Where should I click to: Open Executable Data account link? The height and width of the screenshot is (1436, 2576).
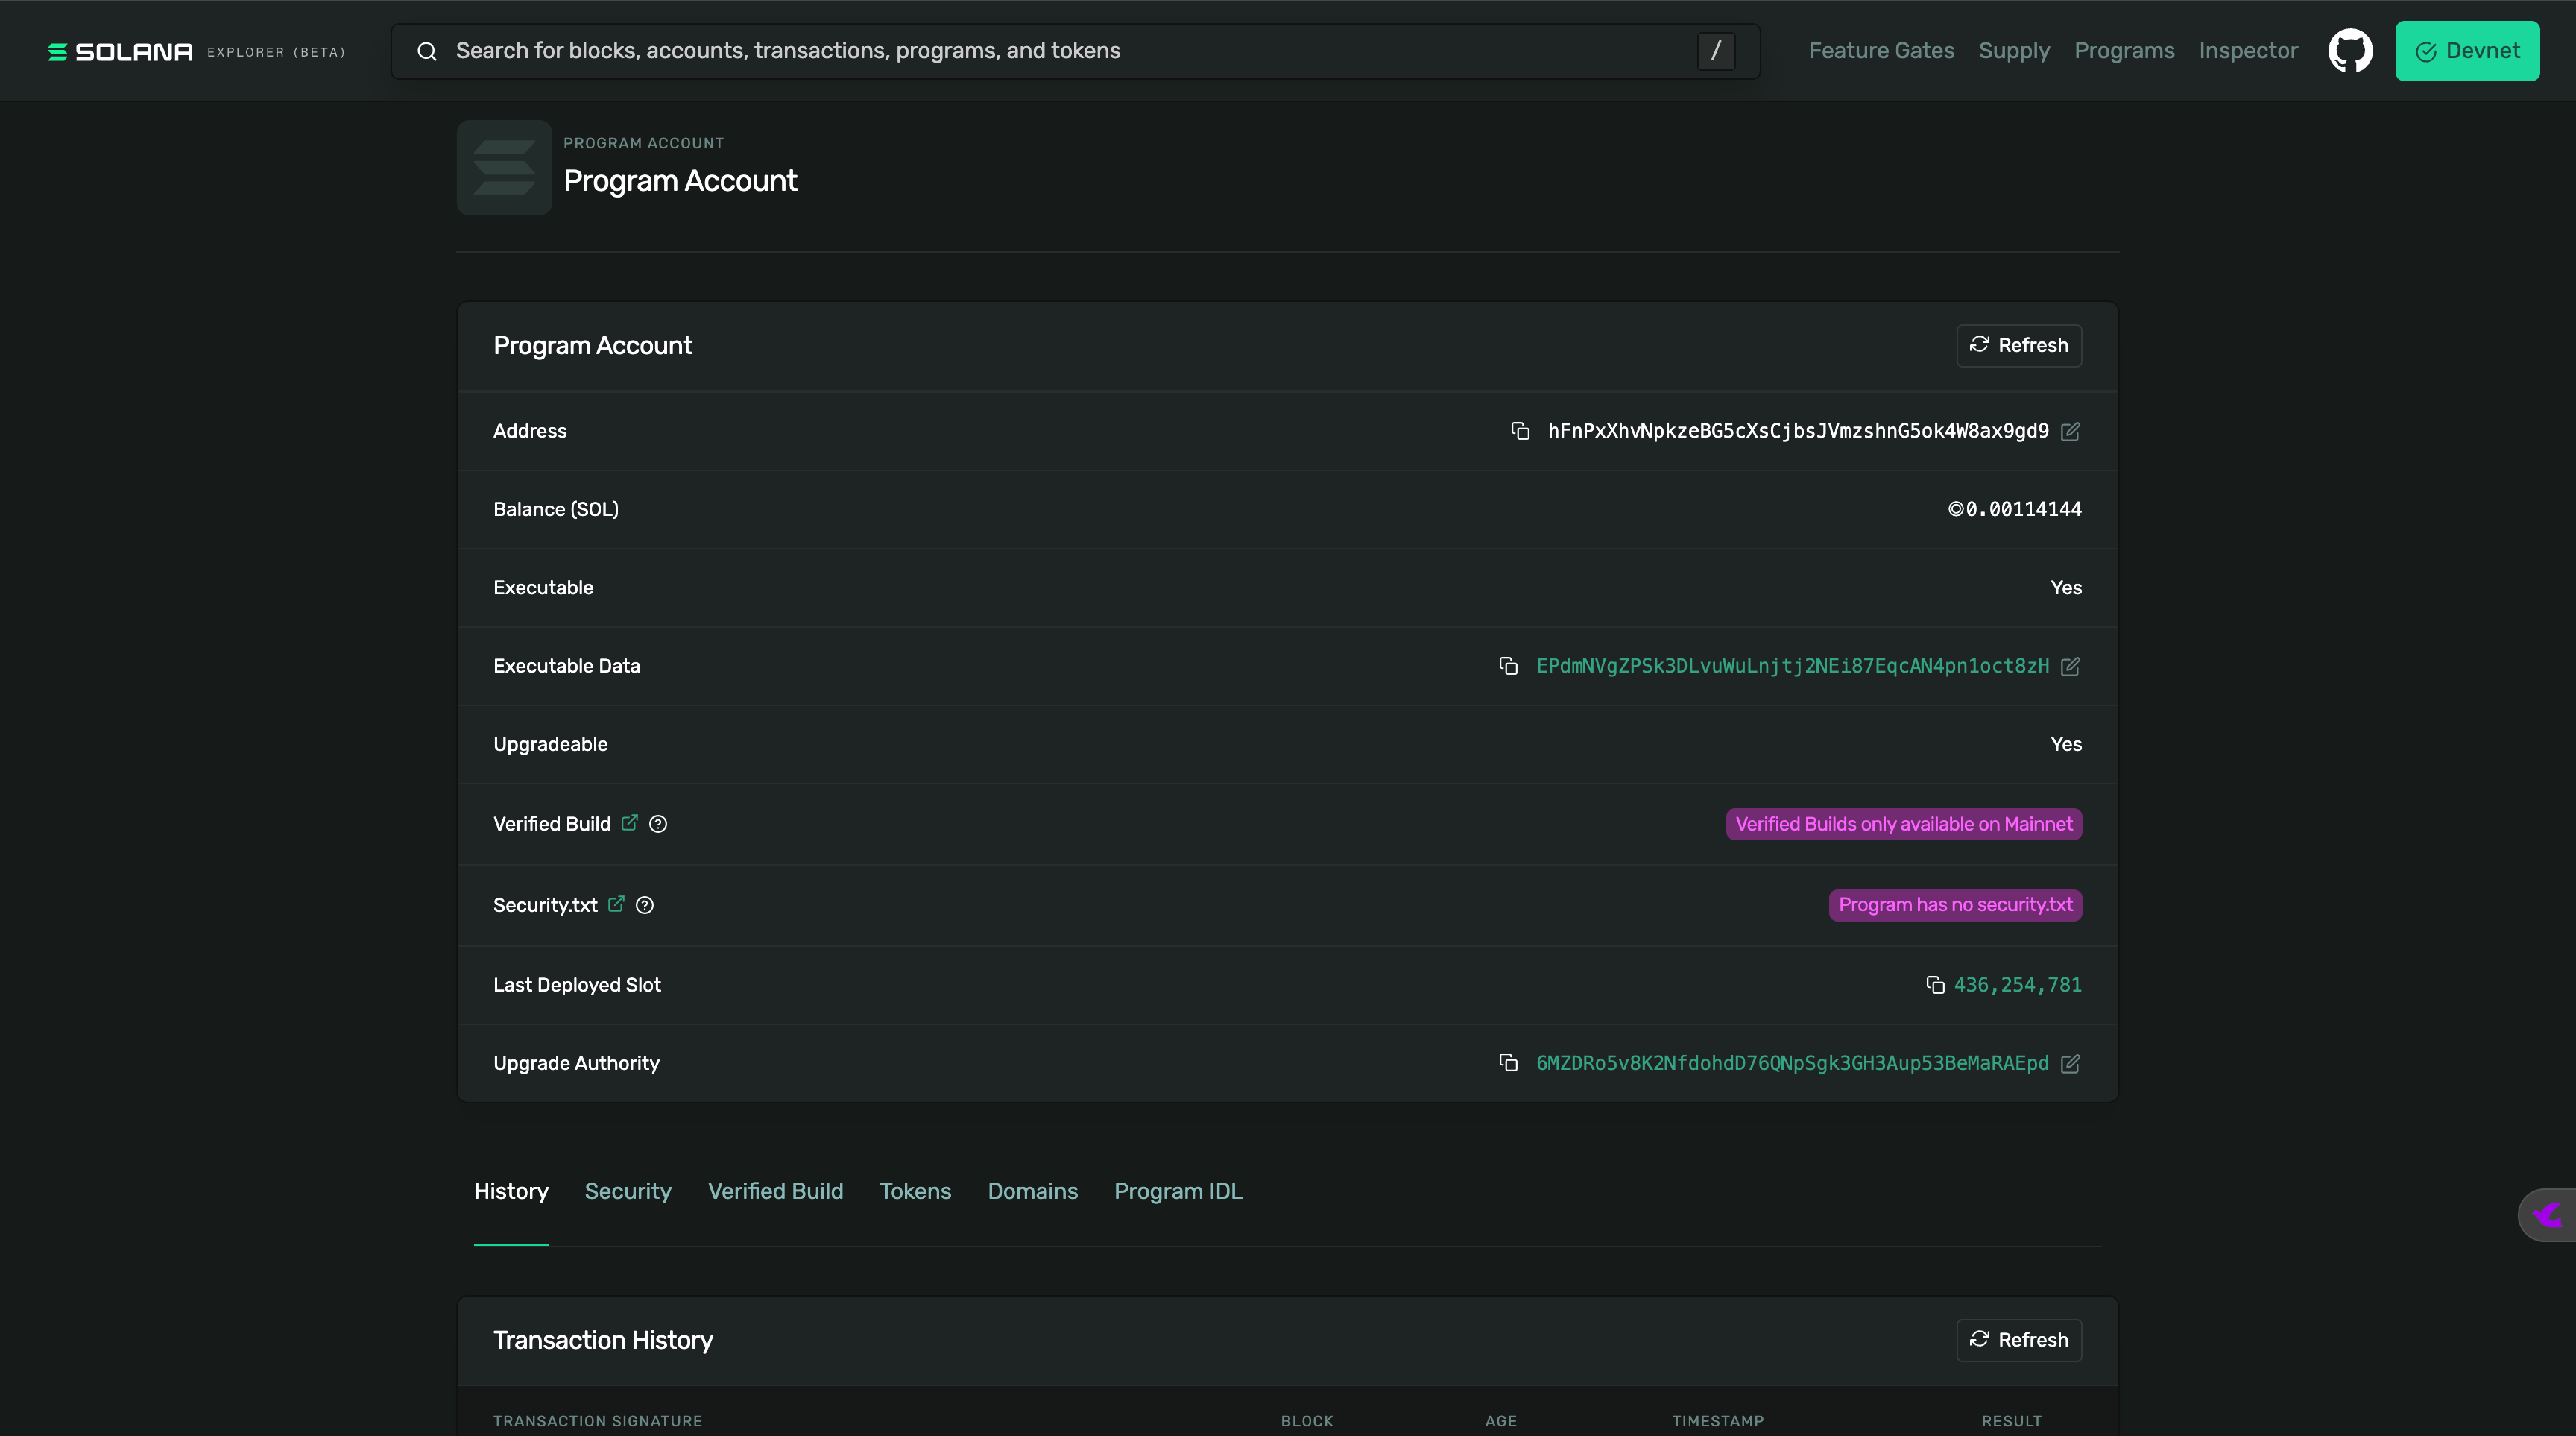pyautogui.click(x=1791, y=666)
